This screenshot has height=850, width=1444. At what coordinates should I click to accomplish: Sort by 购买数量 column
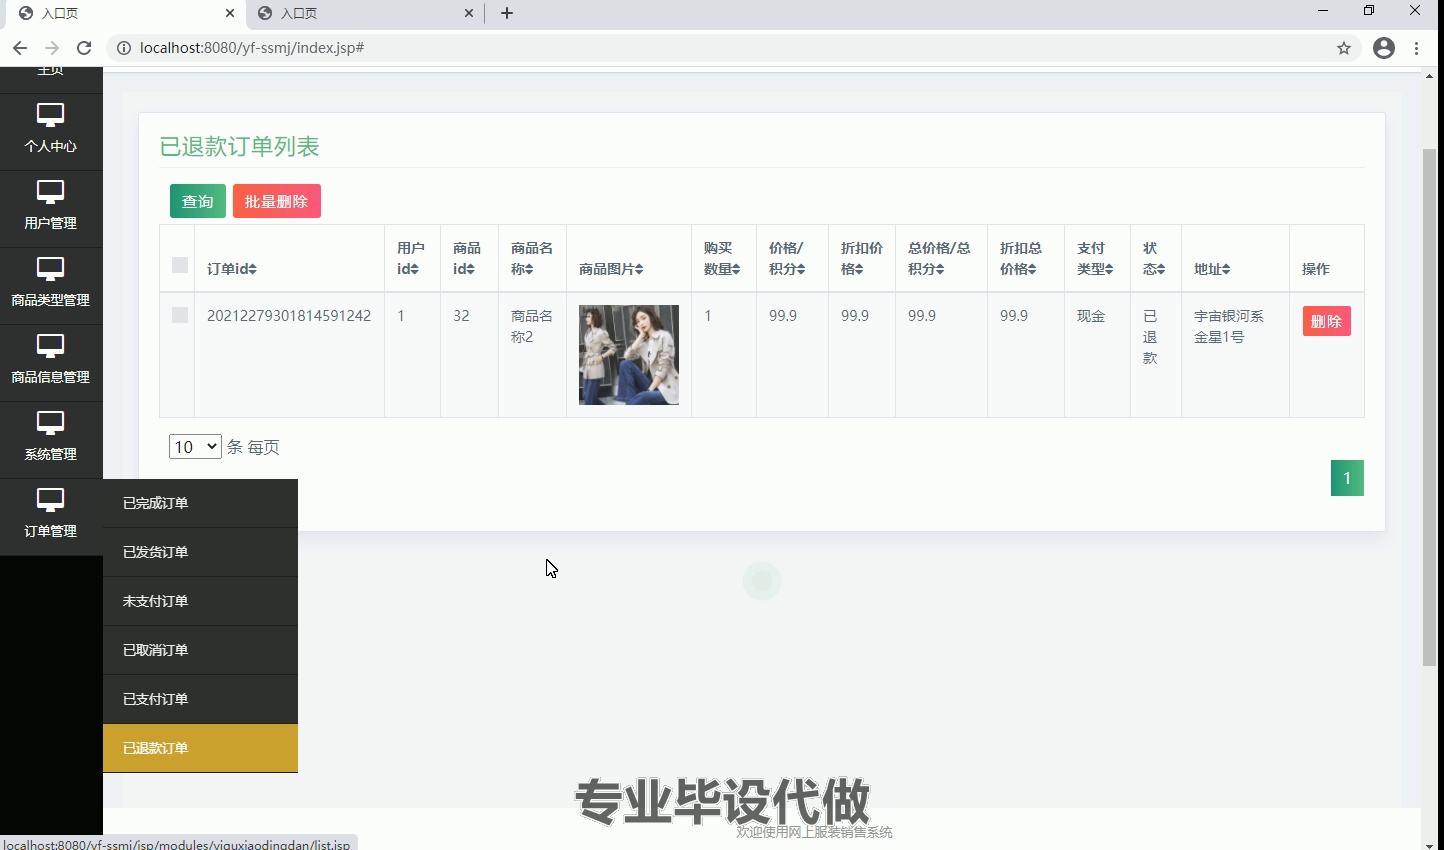722,258
